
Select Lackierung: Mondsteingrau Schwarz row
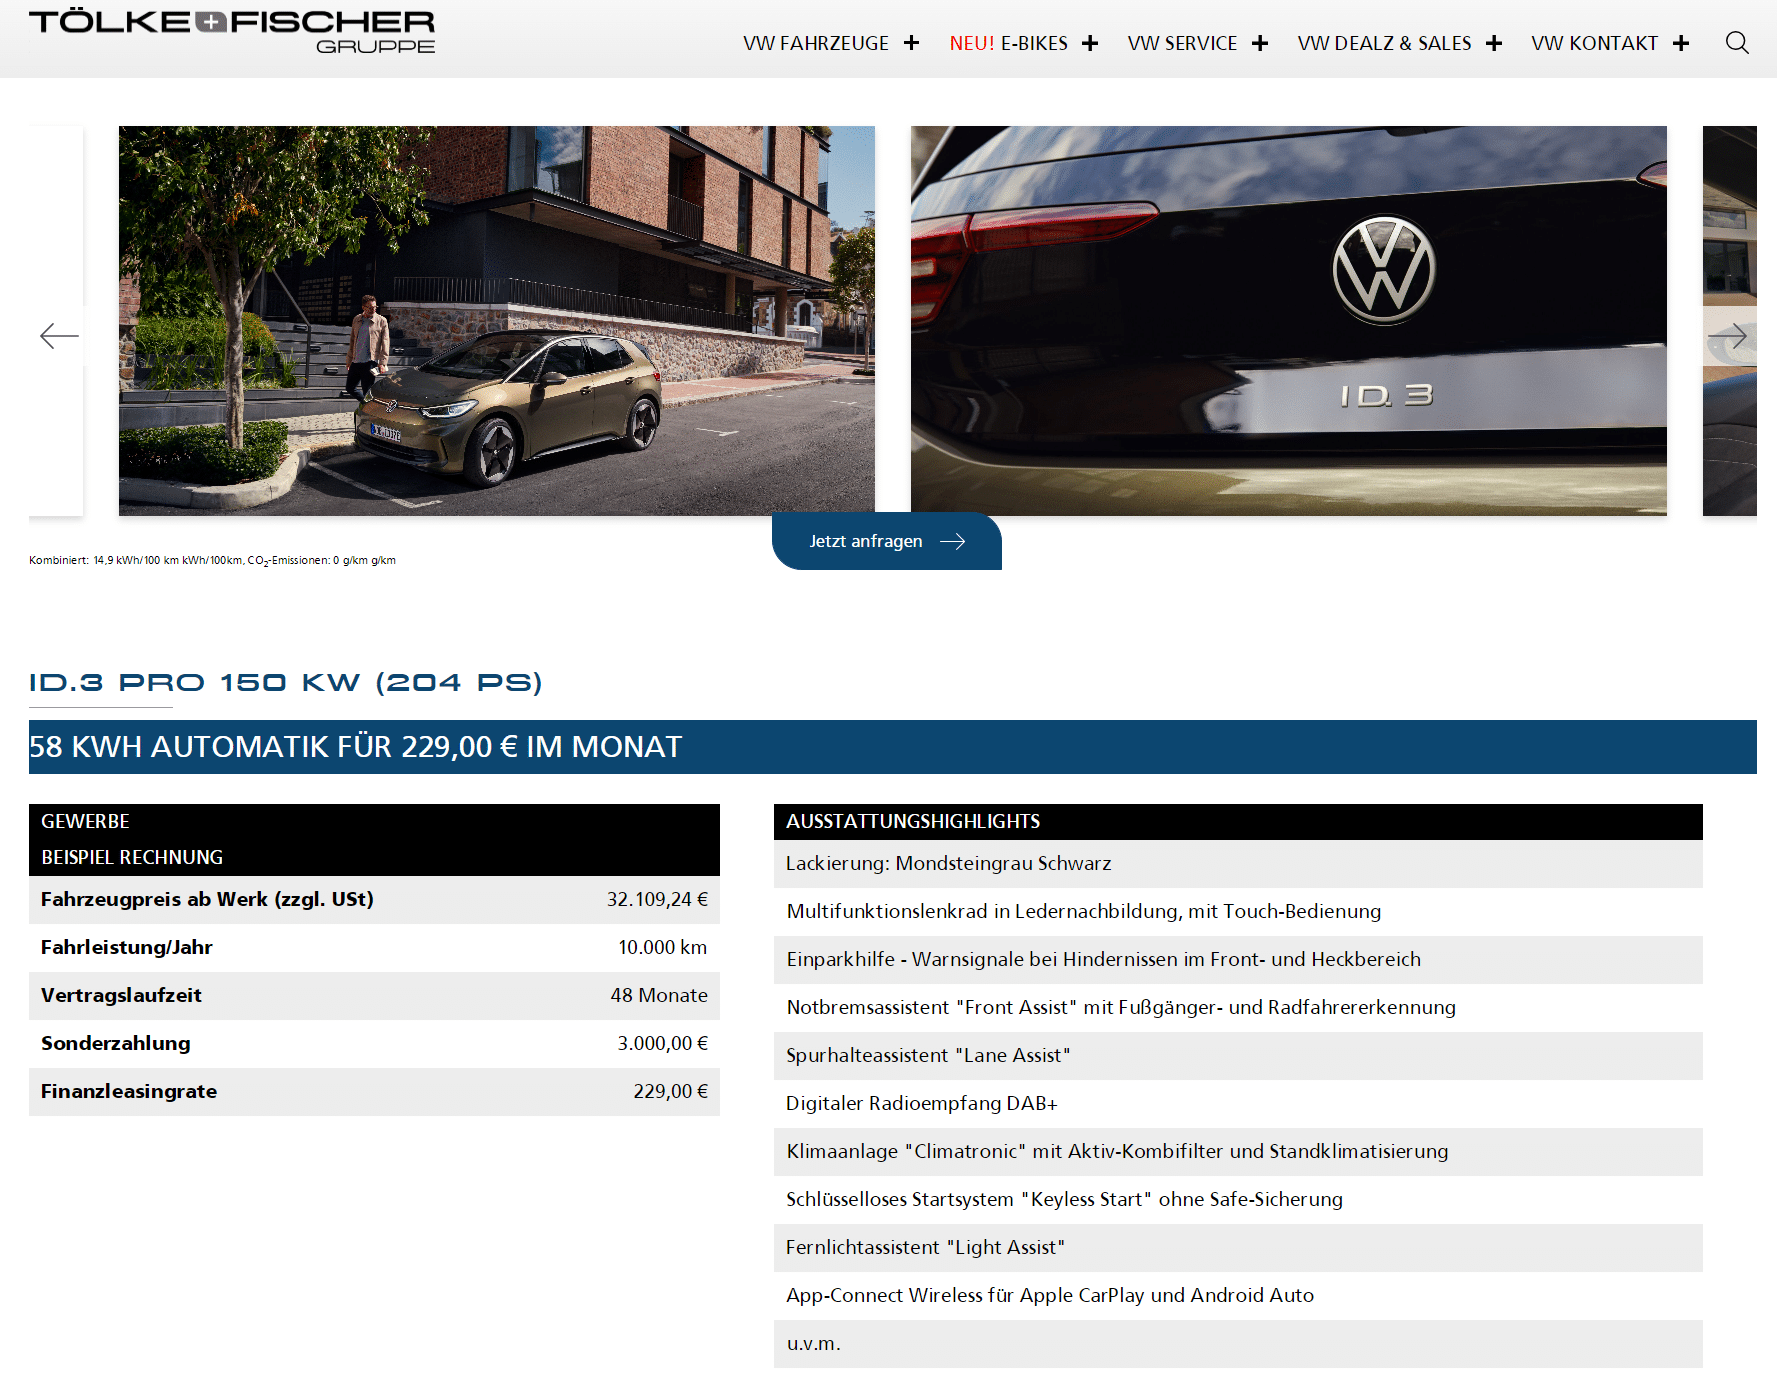point(1238,863)
